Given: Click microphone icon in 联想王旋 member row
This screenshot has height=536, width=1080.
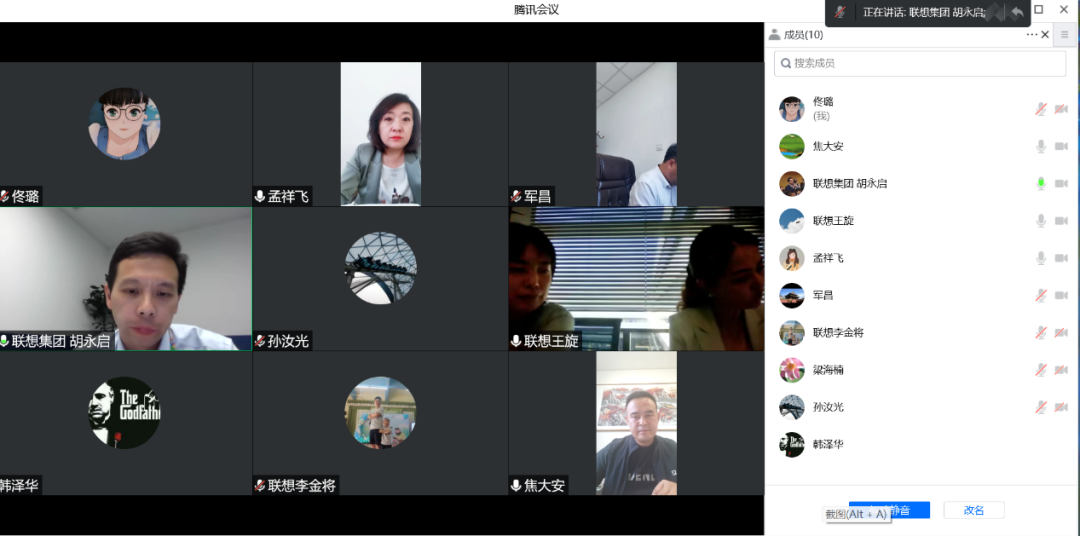Looking at the screenshot, I should [1041, 220].
